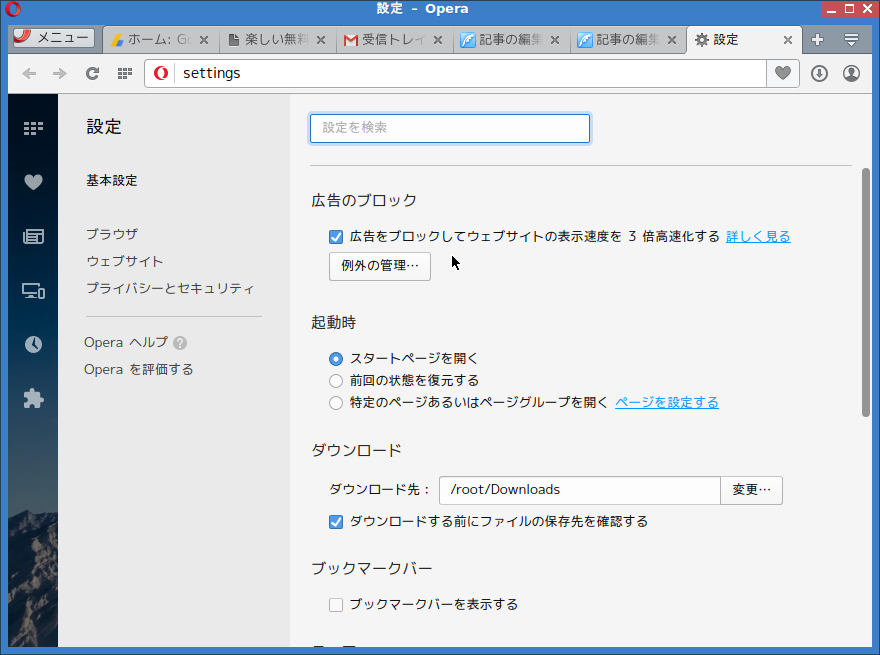Open Opera ヘルプ link
Viewport: 880px width, 655px height.
pyautogui.click(x=126, y=342)
